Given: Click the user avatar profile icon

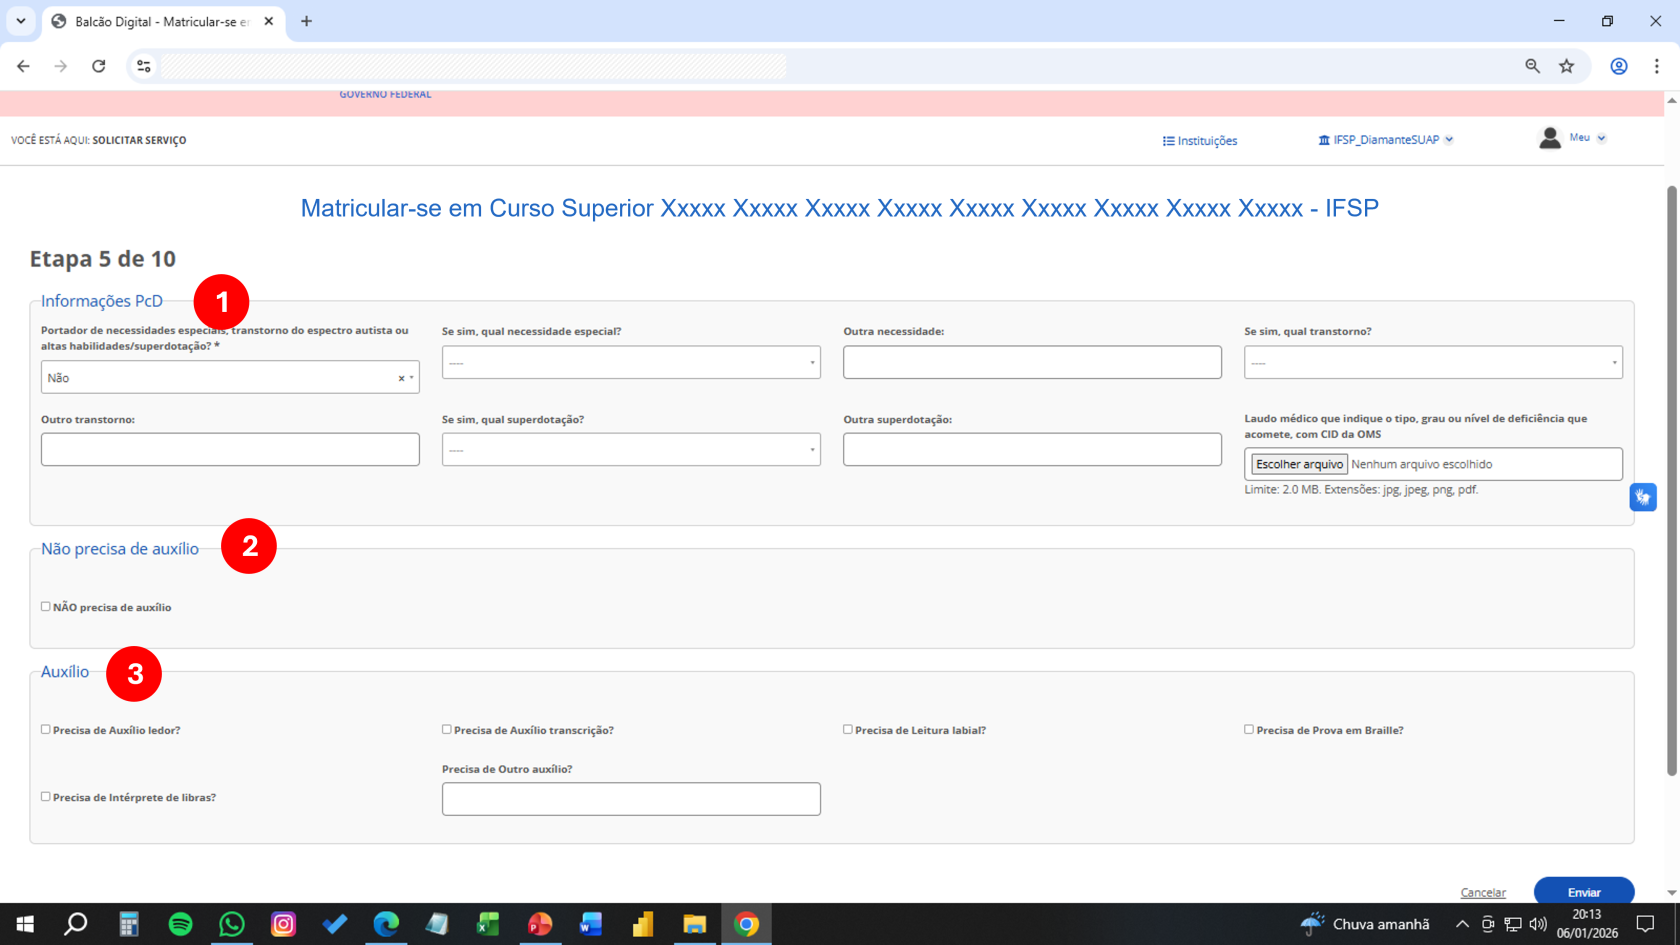Looking at the screenshot, I should [1549, 139].
